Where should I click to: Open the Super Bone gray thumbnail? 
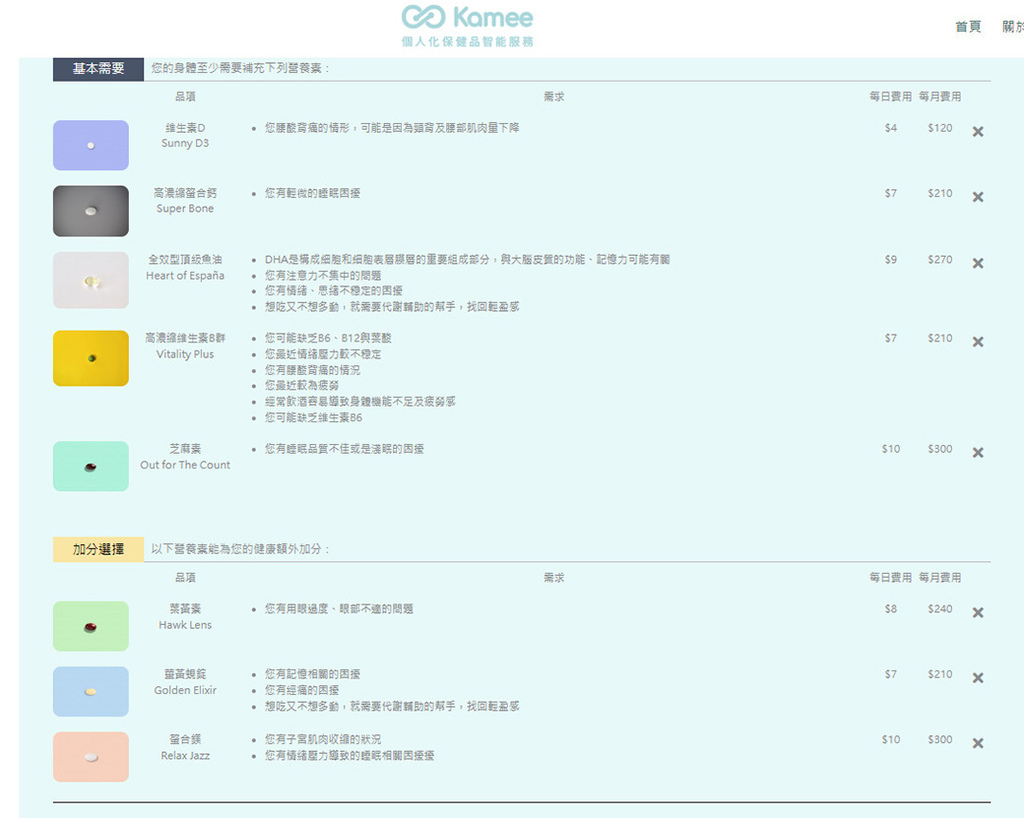[91, 211]
